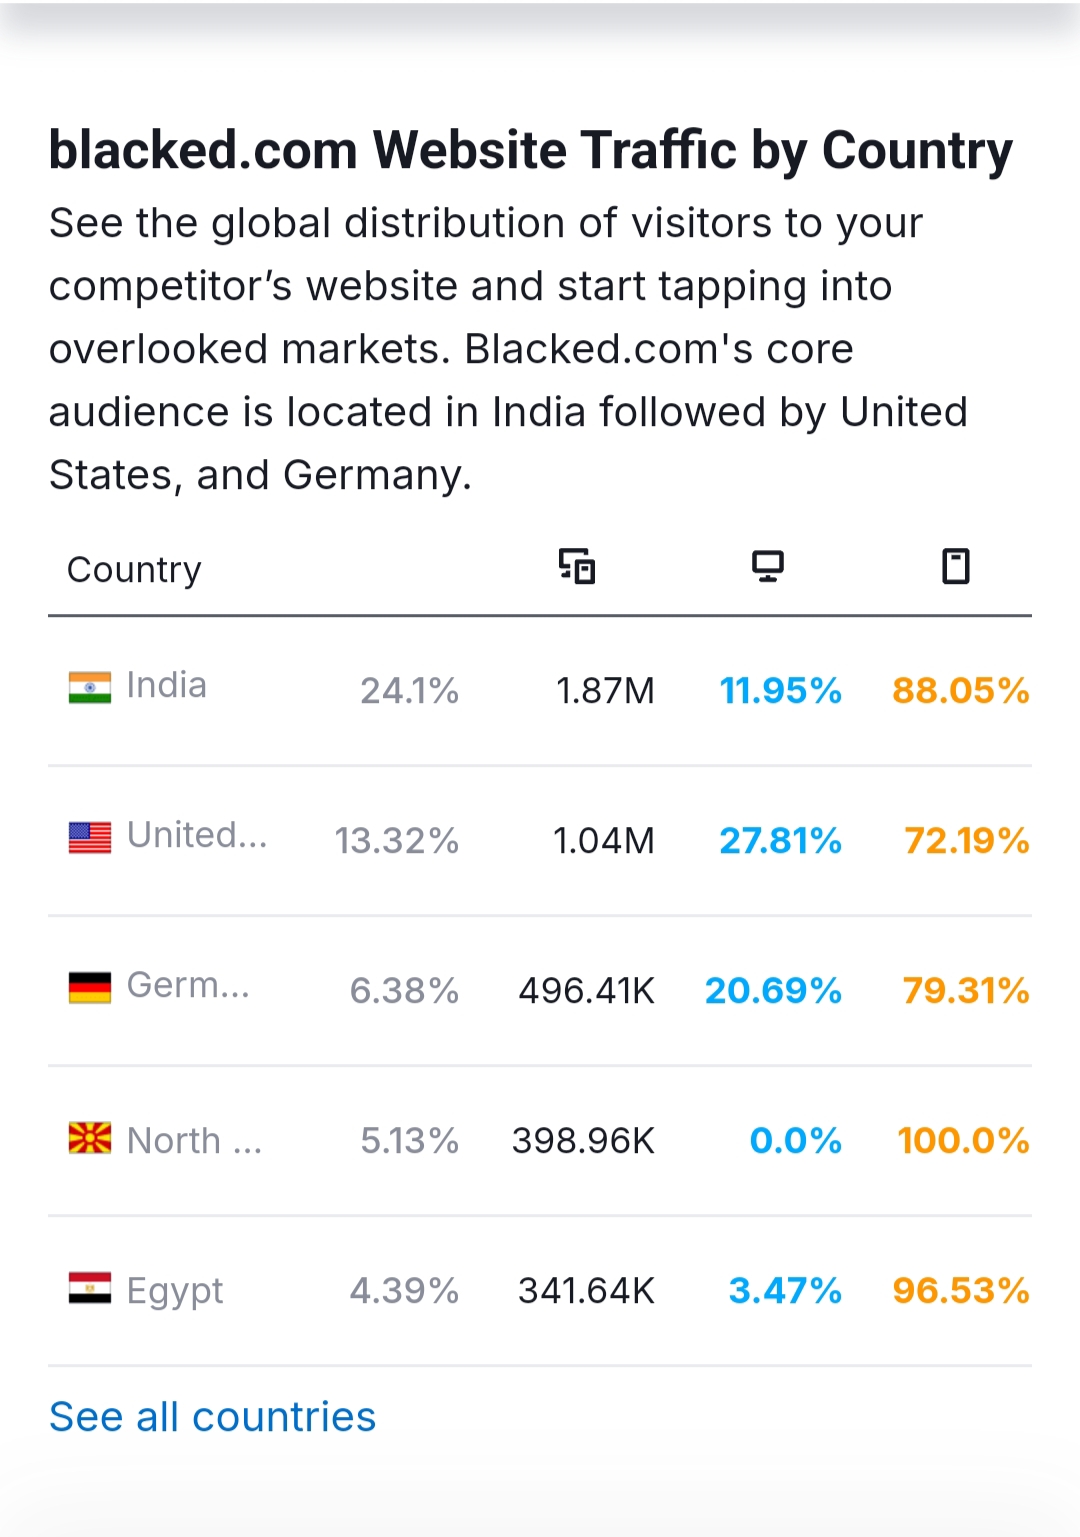Click India's 11.95% desktop share
Screen dimensions: 1080x1537
780,691
